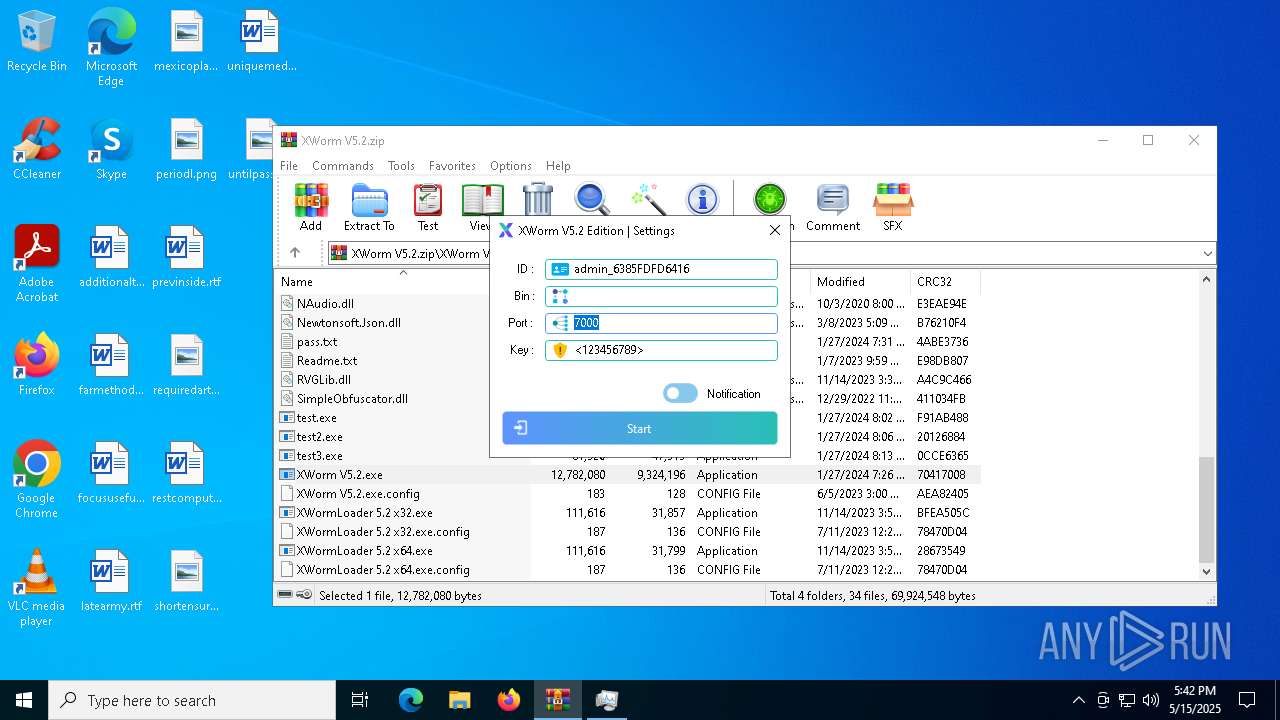Click the Comment toolbar icon
The image size is (1280, 720).
pyautogui.click(x=833, y=208)
